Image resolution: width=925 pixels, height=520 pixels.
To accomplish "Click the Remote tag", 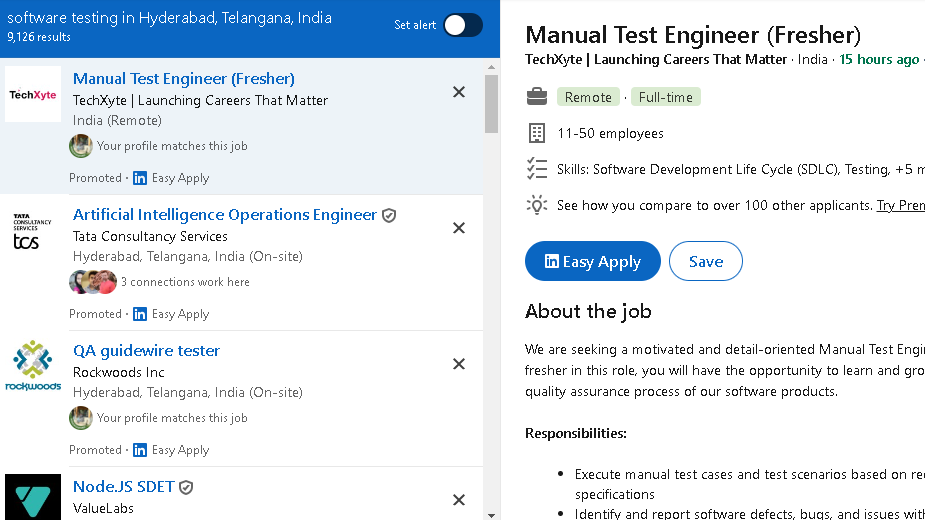I will click(588, 97).
